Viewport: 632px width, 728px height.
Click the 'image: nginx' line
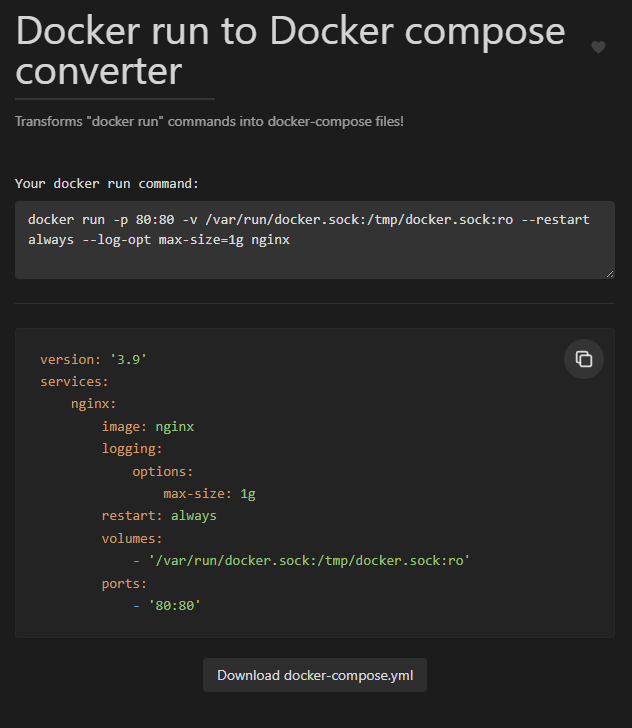click(148, 427)
